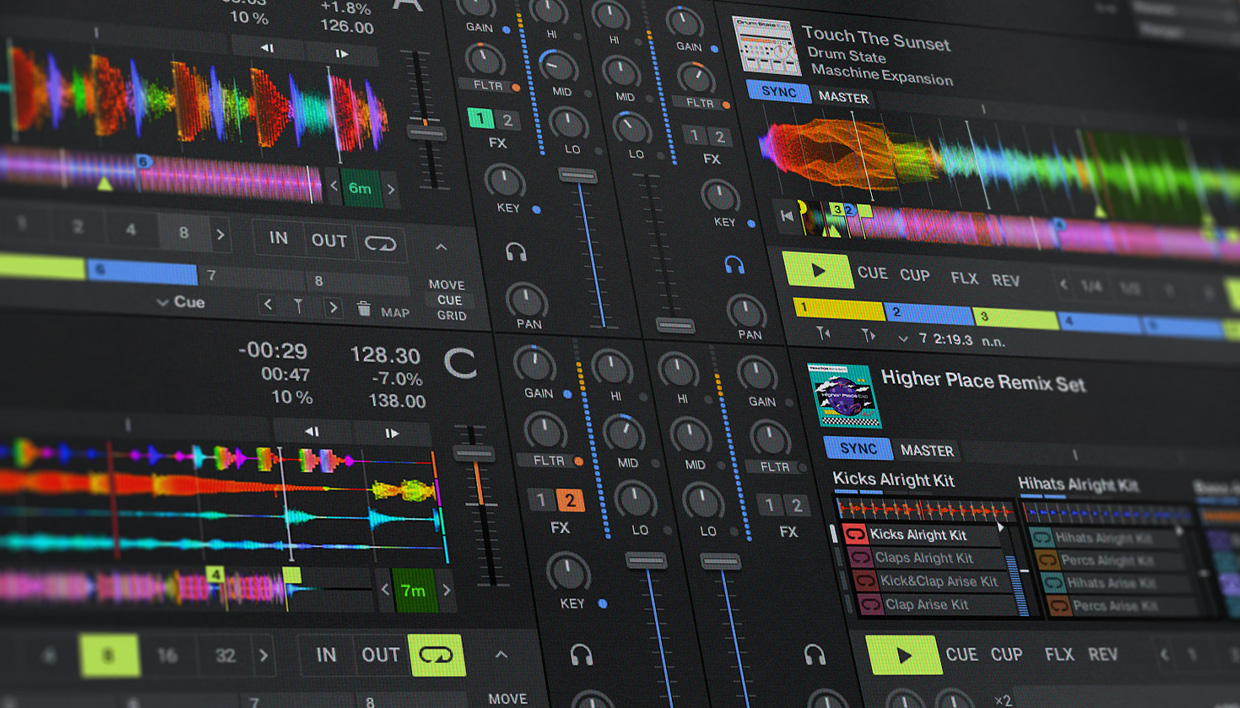
Task: Click the loop IN button on deck C
Action: tap(326, 655)
